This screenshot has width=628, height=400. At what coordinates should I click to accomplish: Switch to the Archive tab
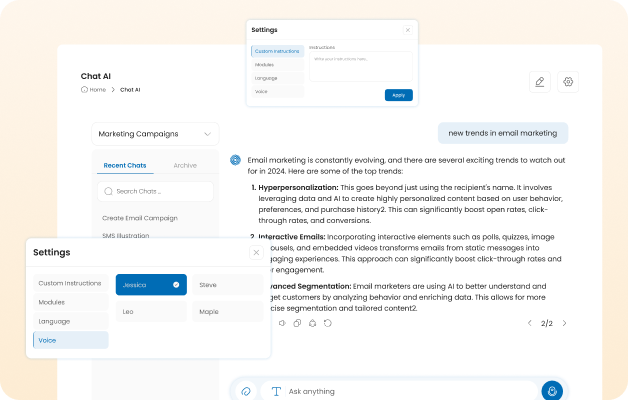tap(185, 165)
